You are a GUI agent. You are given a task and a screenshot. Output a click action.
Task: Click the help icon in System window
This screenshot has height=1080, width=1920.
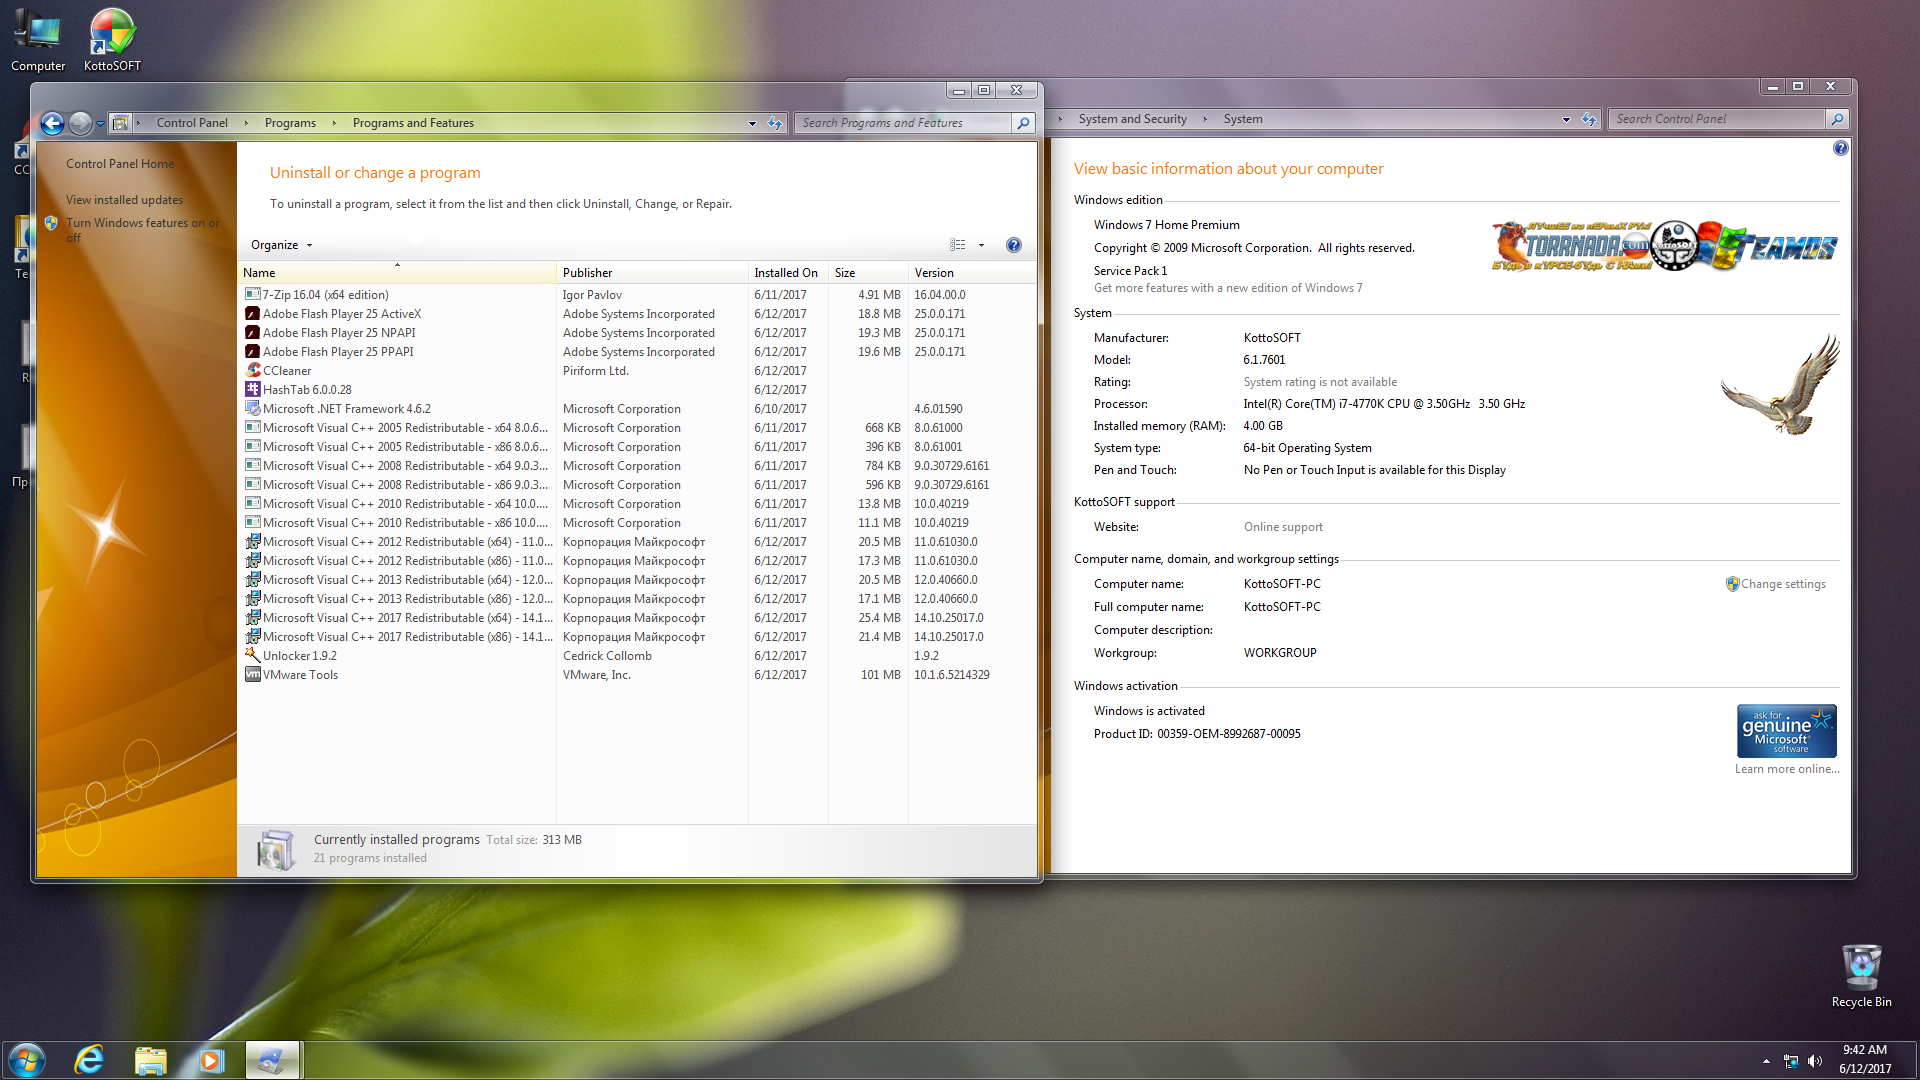1840,148
